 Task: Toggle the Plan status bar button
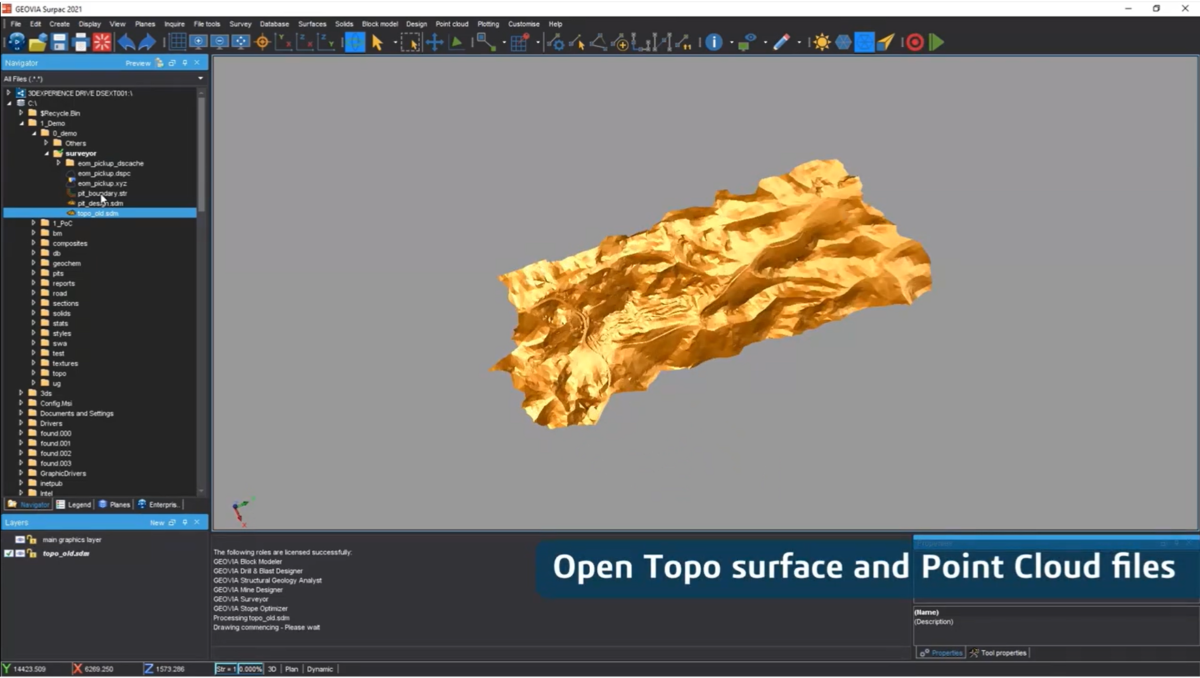292,669
